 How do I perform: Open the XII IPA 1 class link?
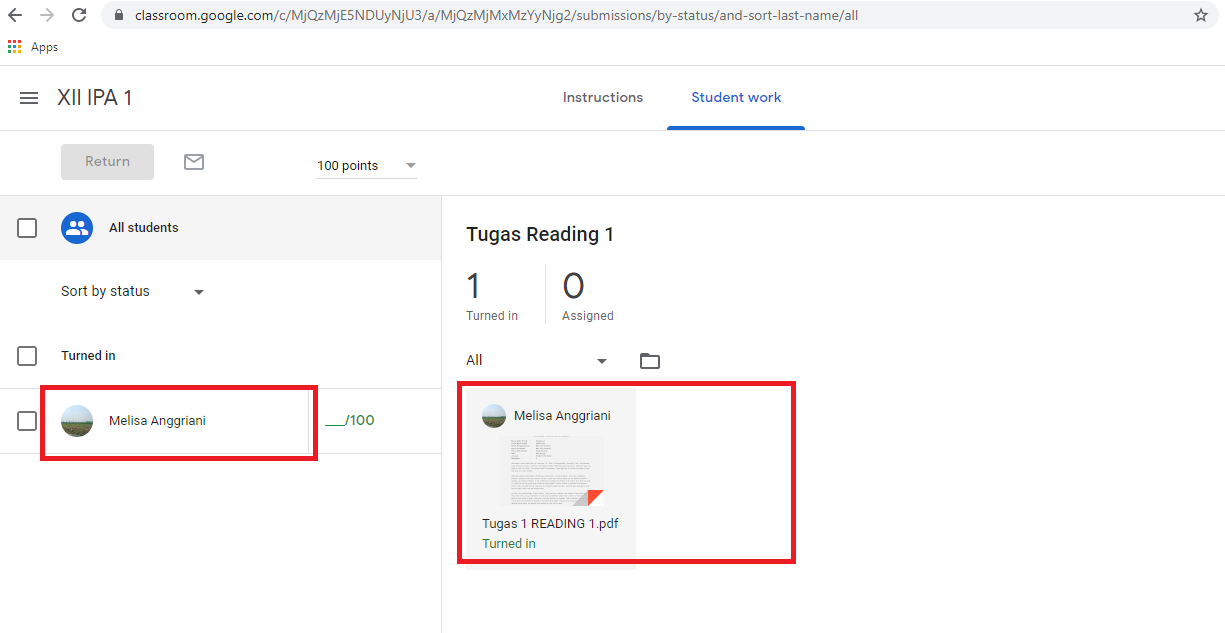coord(95,98)
